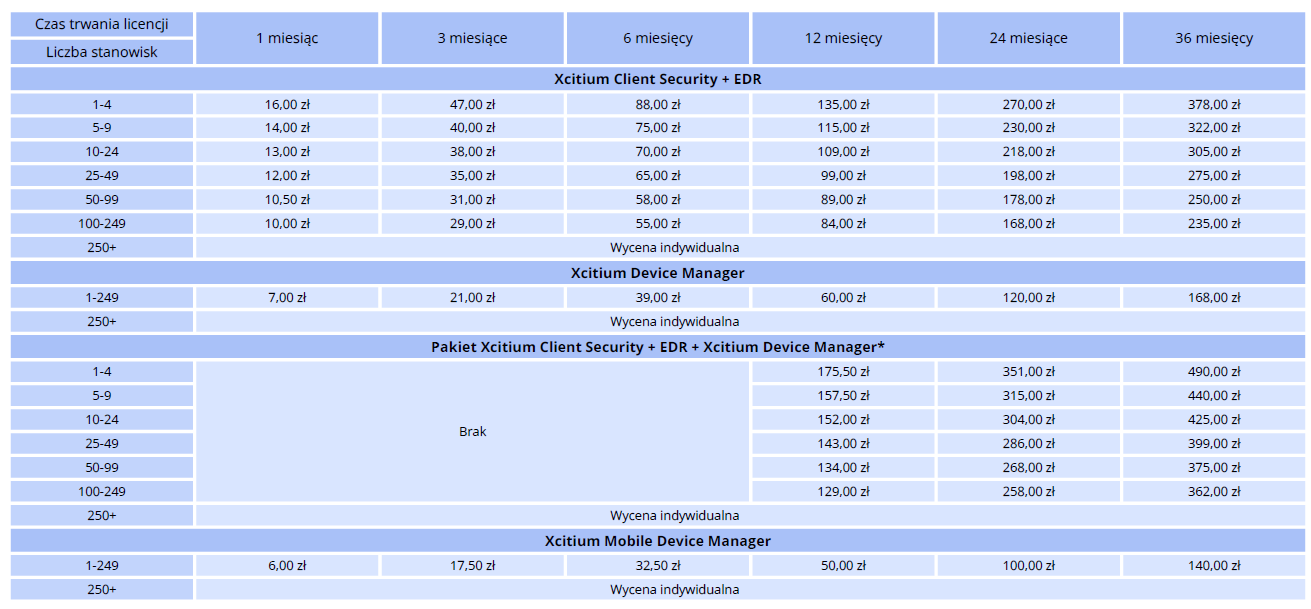Click the 362,00 zł price cell
The image size is (1311, 609).
point(1214,492)
